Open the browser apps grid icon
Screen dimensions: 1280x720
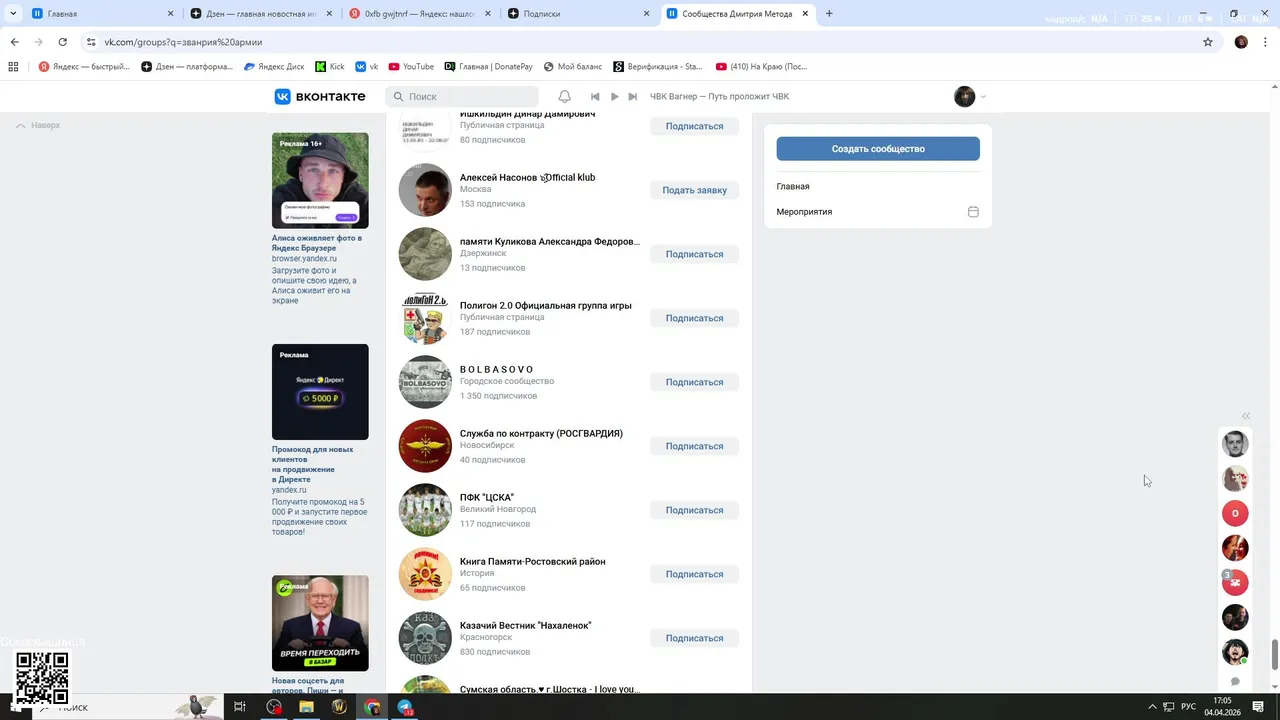(13, 67)
